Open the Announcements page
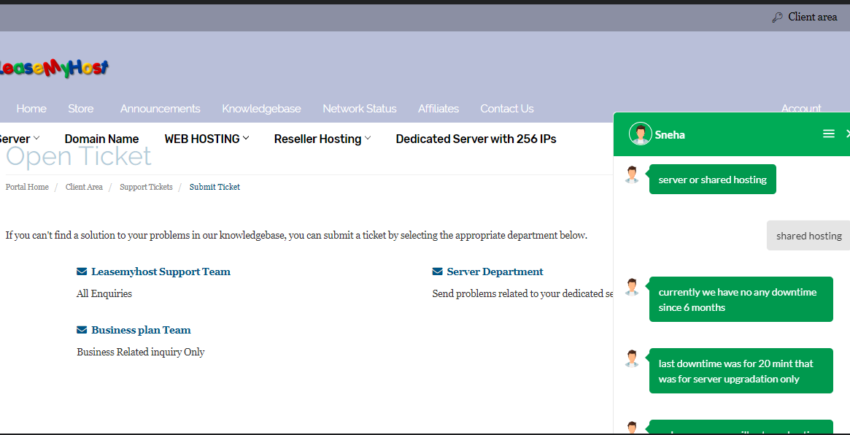The width and height of the screenshot is (850, 435). [160, 108]
